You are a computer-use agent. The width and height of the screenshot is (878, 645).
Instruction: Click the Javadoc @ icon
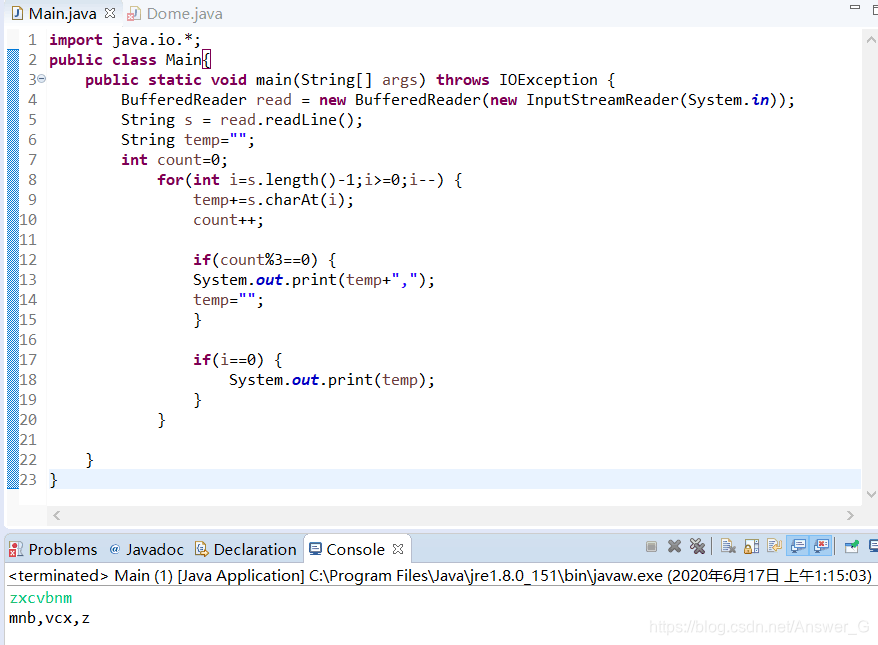coord(115,549)
